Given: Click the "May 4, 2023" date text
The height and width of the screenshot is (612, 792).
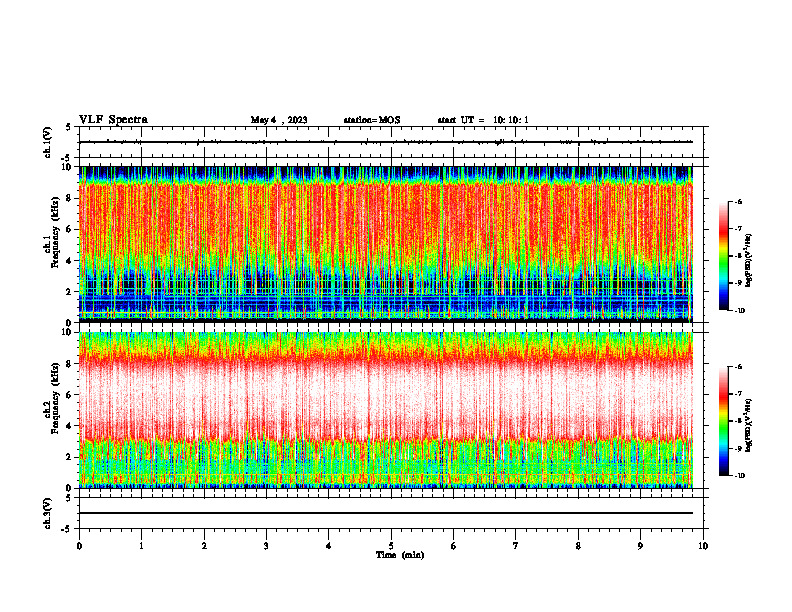Looking at the screenshot, I should point(279,120).
